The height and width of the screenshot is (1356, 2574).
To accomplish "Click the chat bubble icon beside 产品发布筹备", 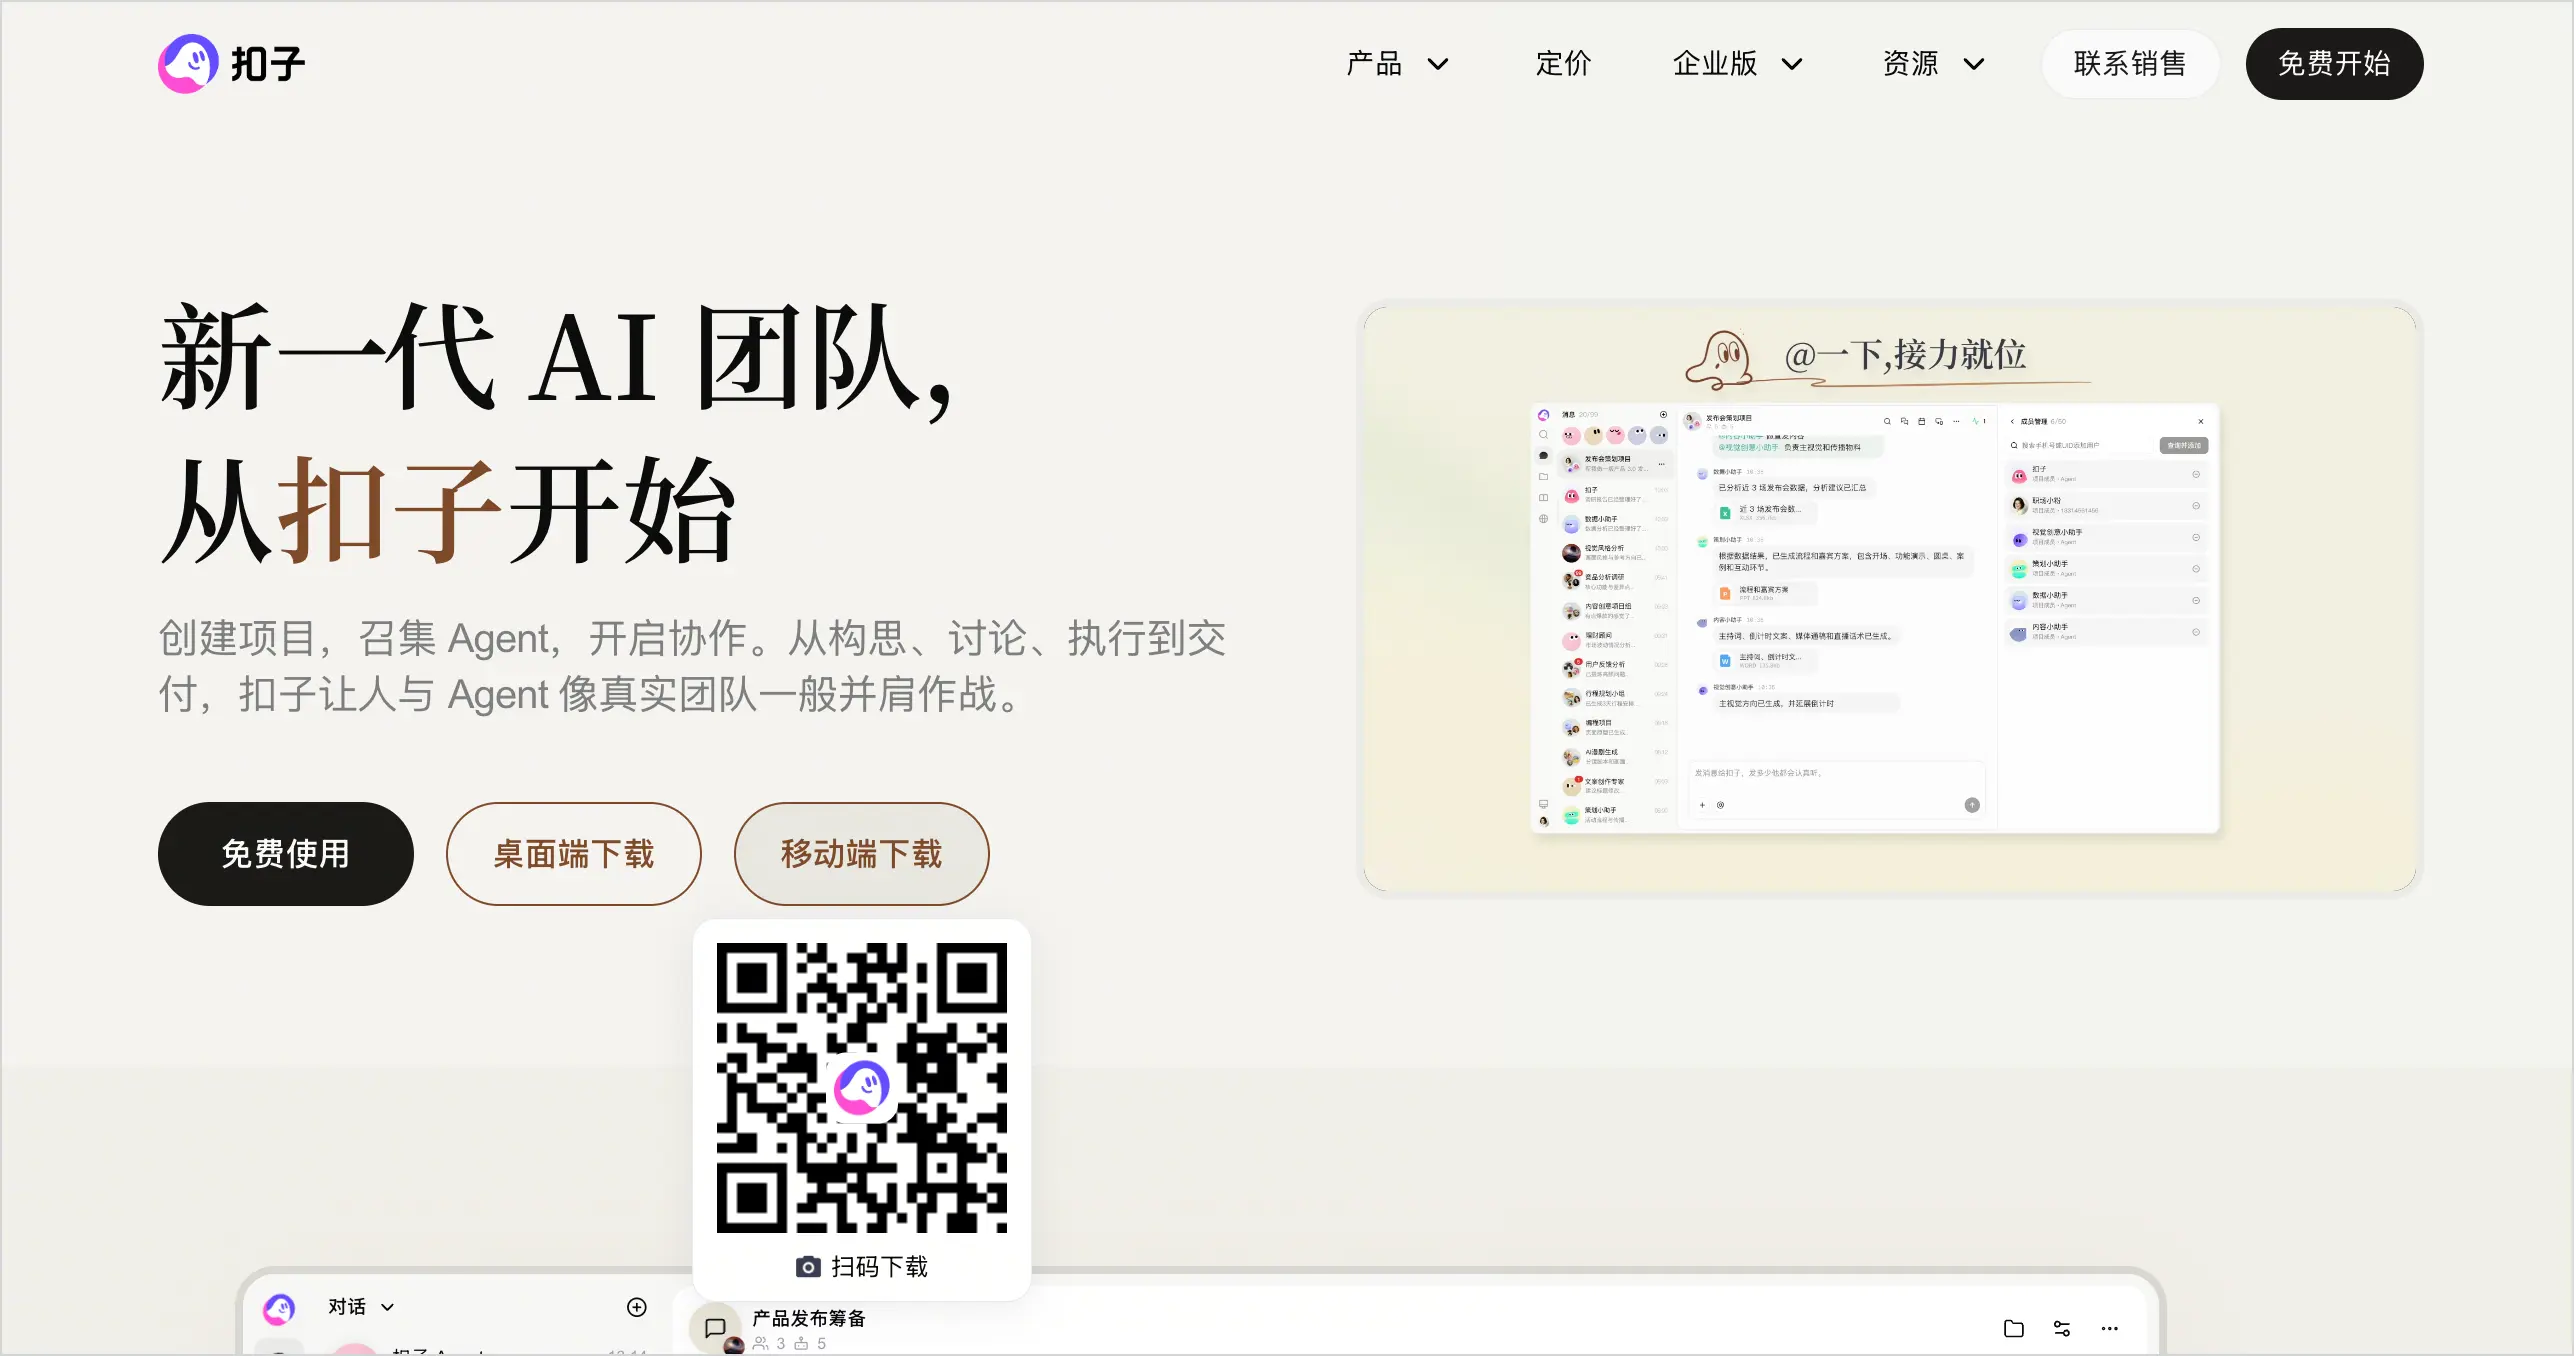I will (715, 1328).
